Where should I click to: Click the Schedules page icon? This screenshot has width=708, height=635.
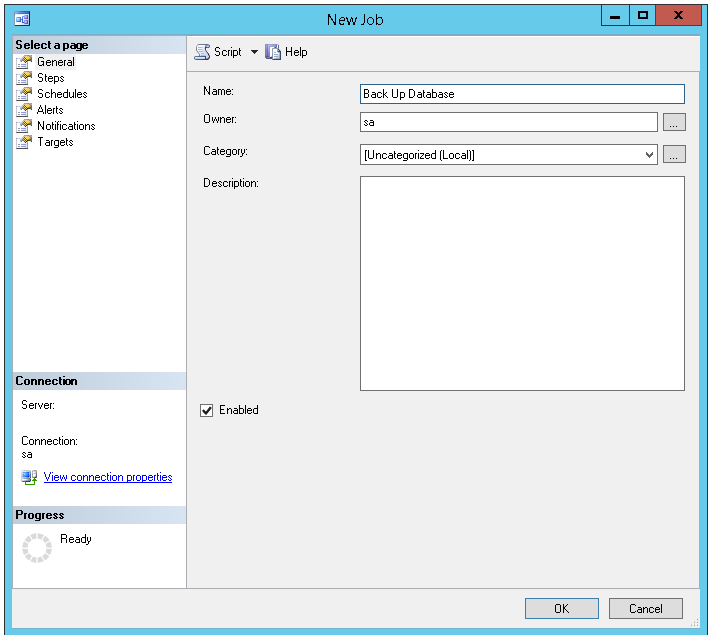tap(24, 94)
